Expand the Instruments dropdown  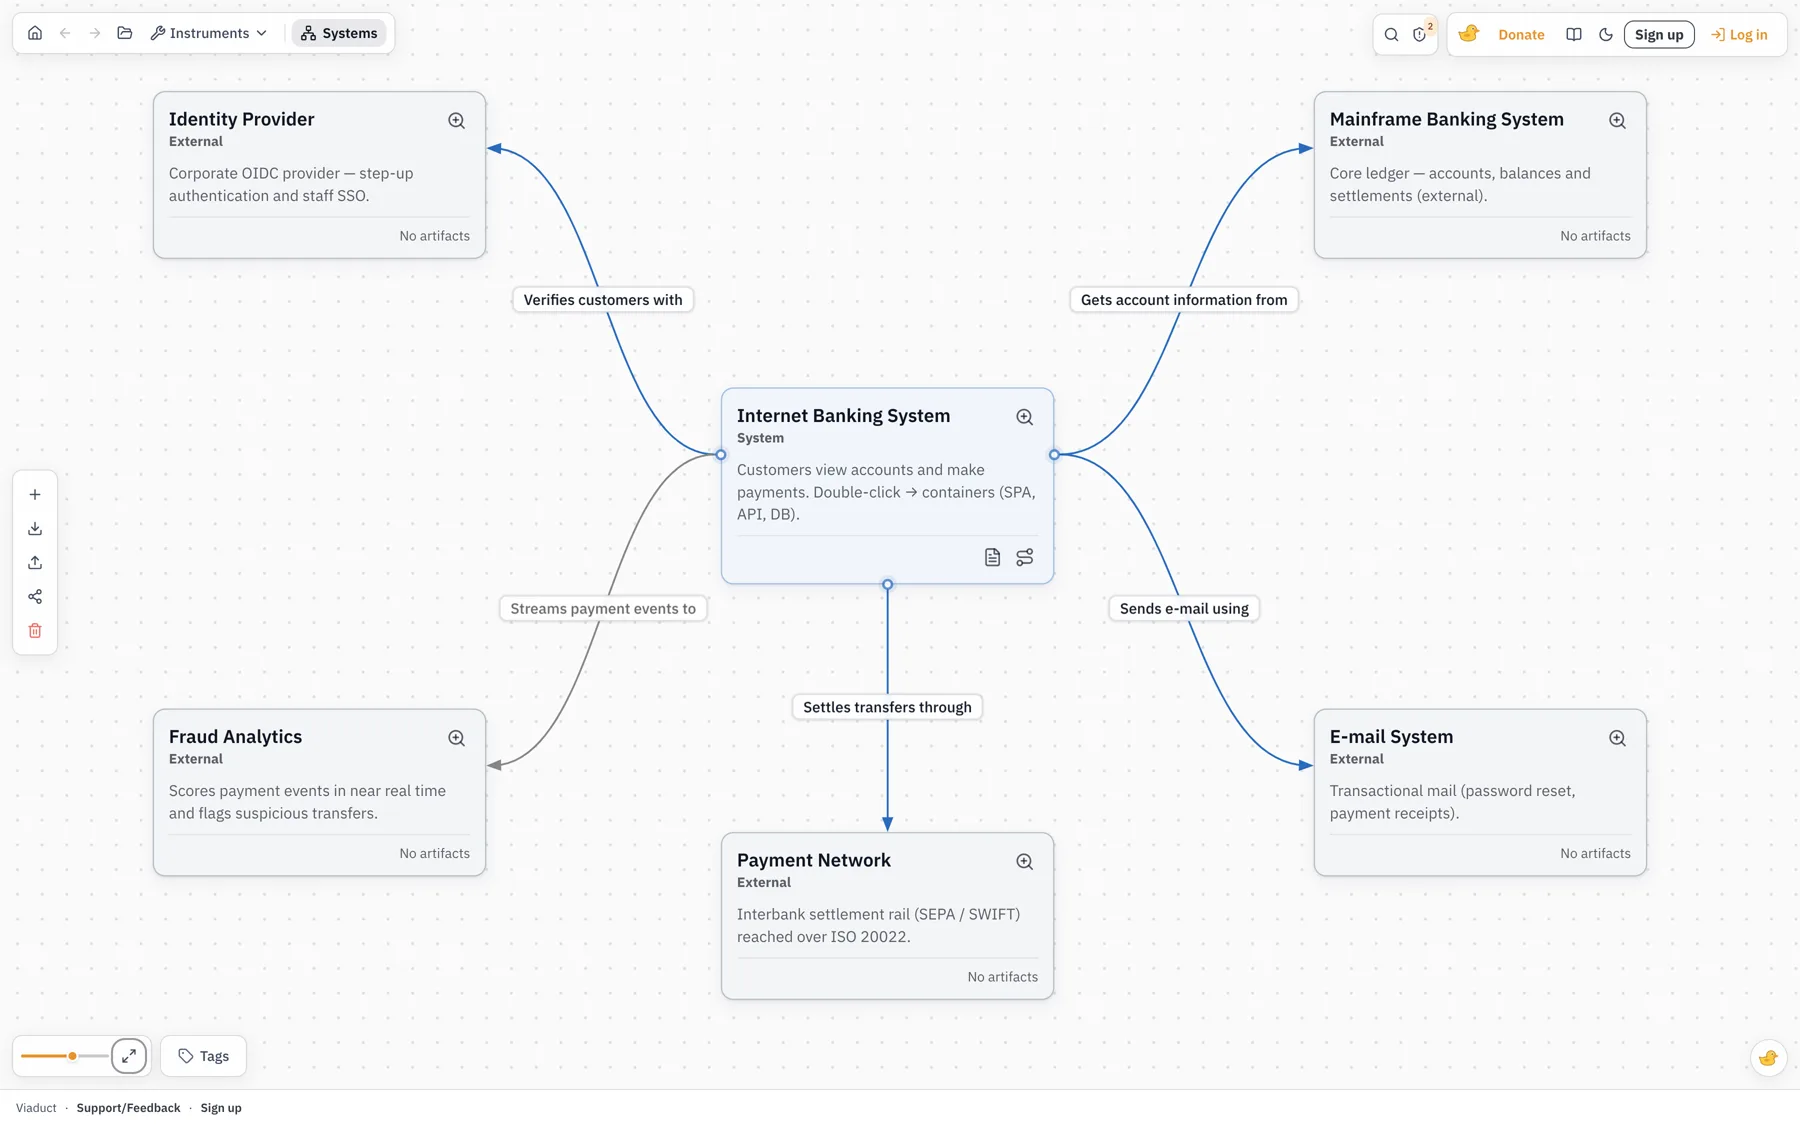[x=209, y=33]
